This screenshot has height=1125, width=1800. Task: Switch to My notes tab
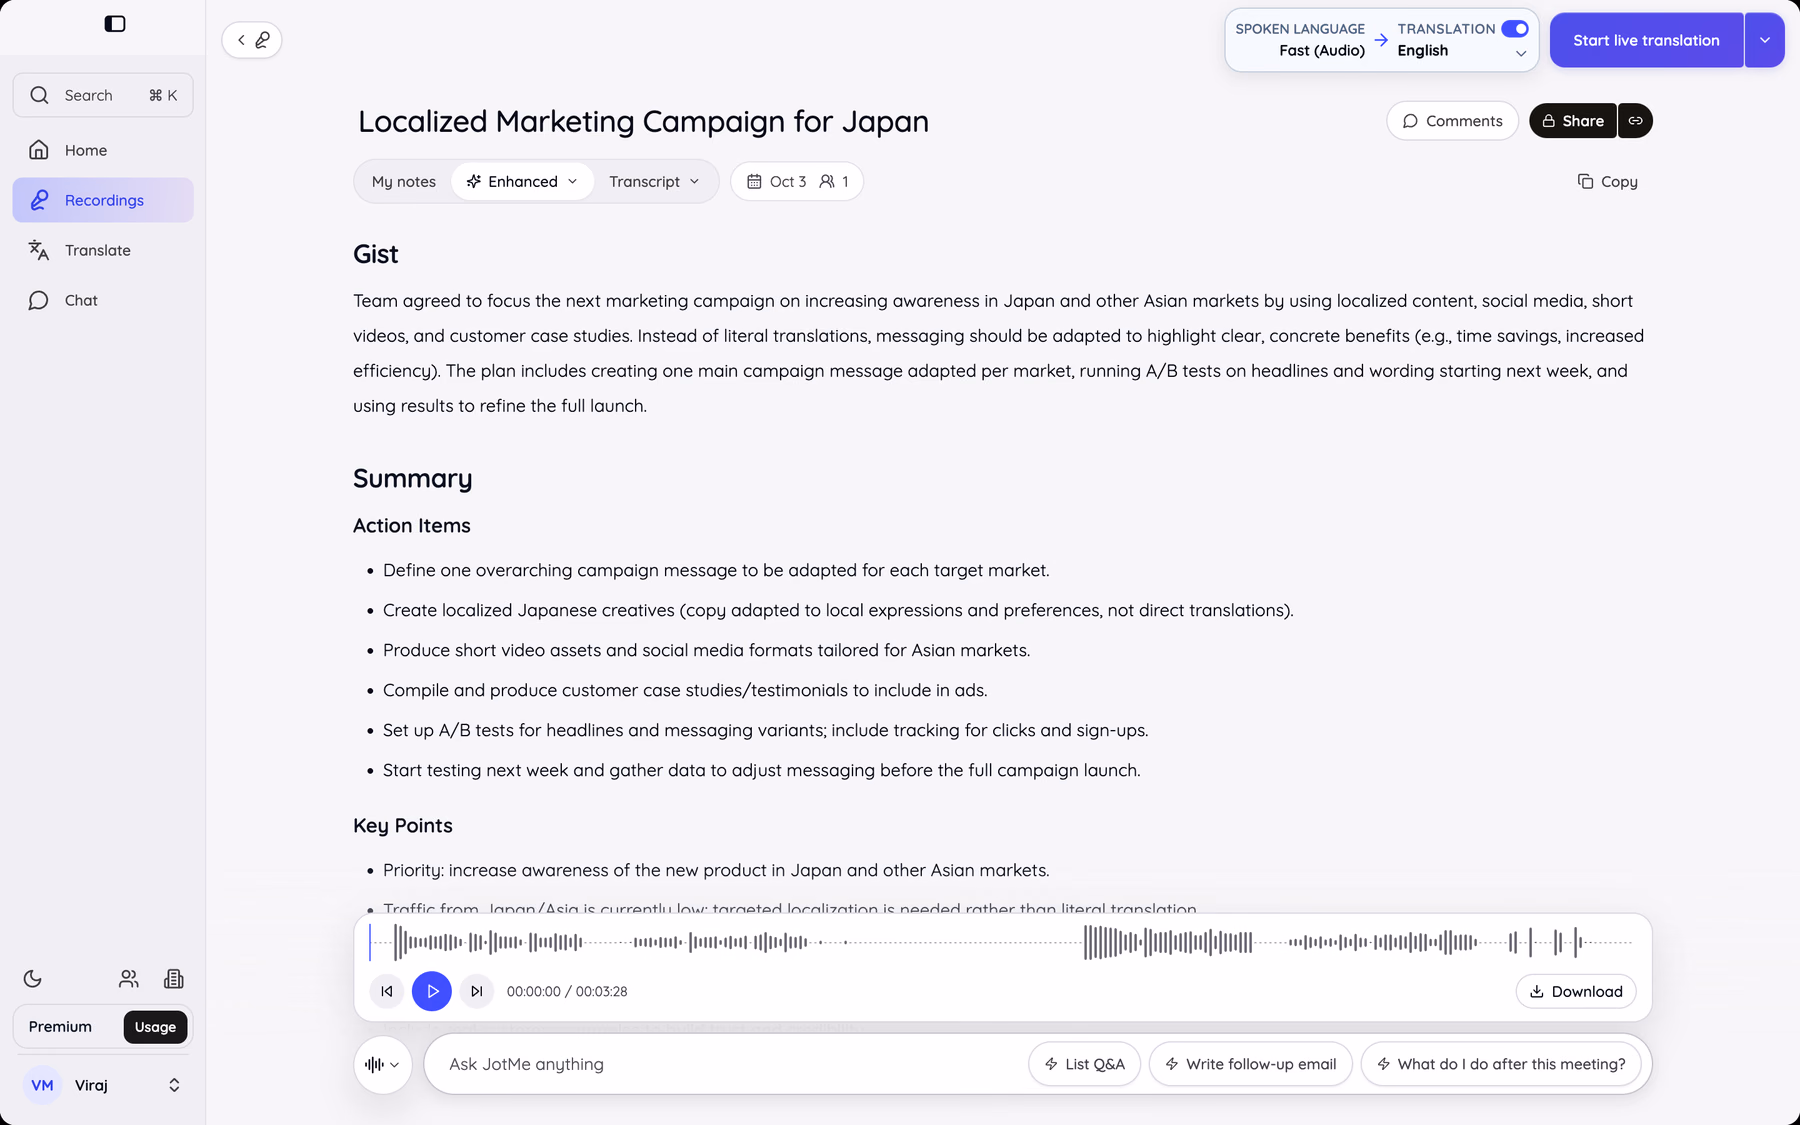pos(404,181)
